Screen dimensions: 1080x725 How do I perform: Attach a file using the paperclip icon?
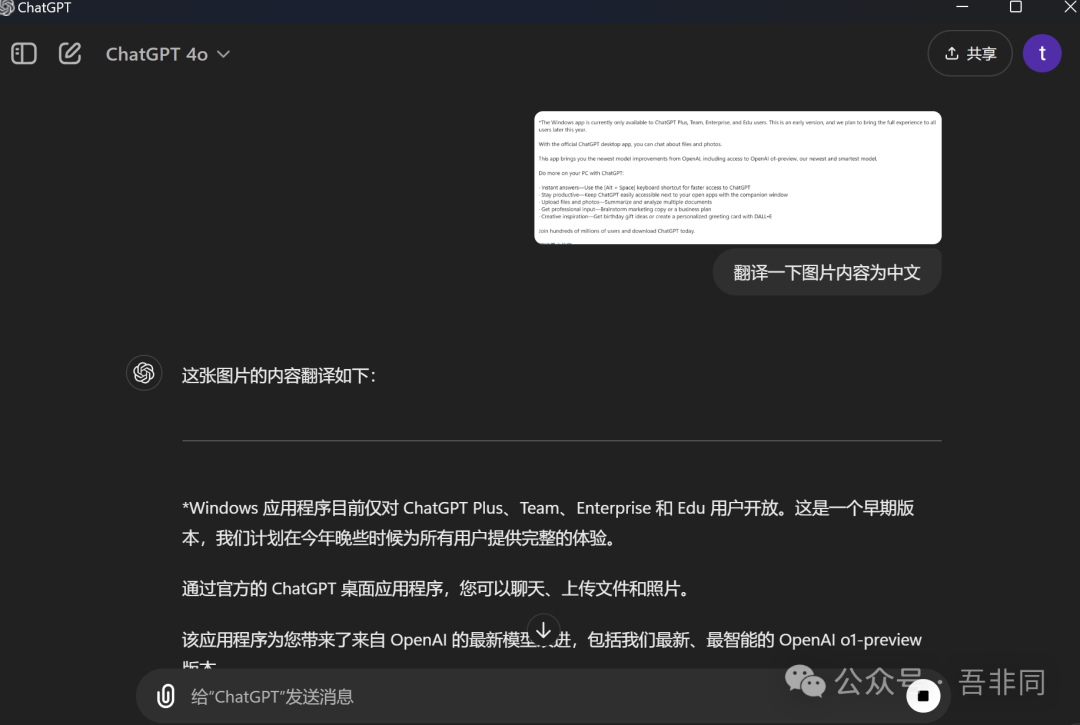(166, 696)
